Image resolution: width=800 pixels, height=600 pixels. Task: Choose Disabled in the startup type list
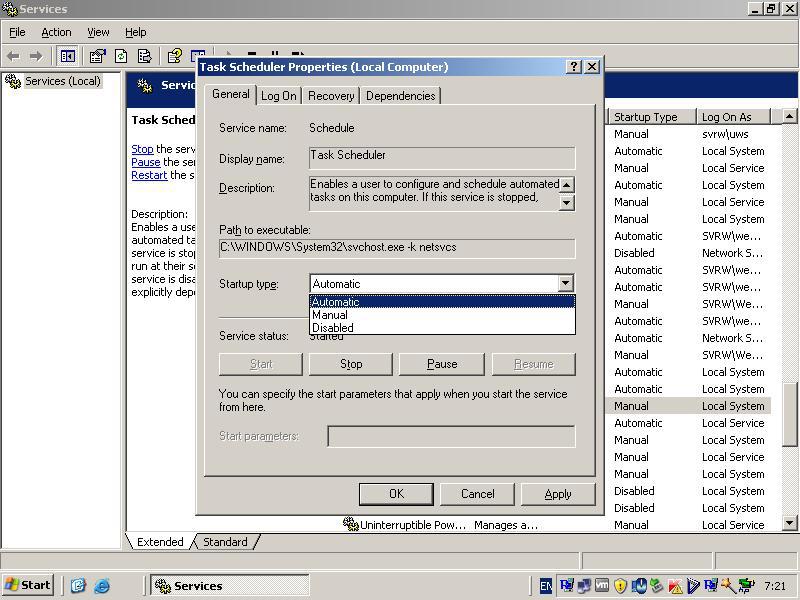tap(442, 328)
